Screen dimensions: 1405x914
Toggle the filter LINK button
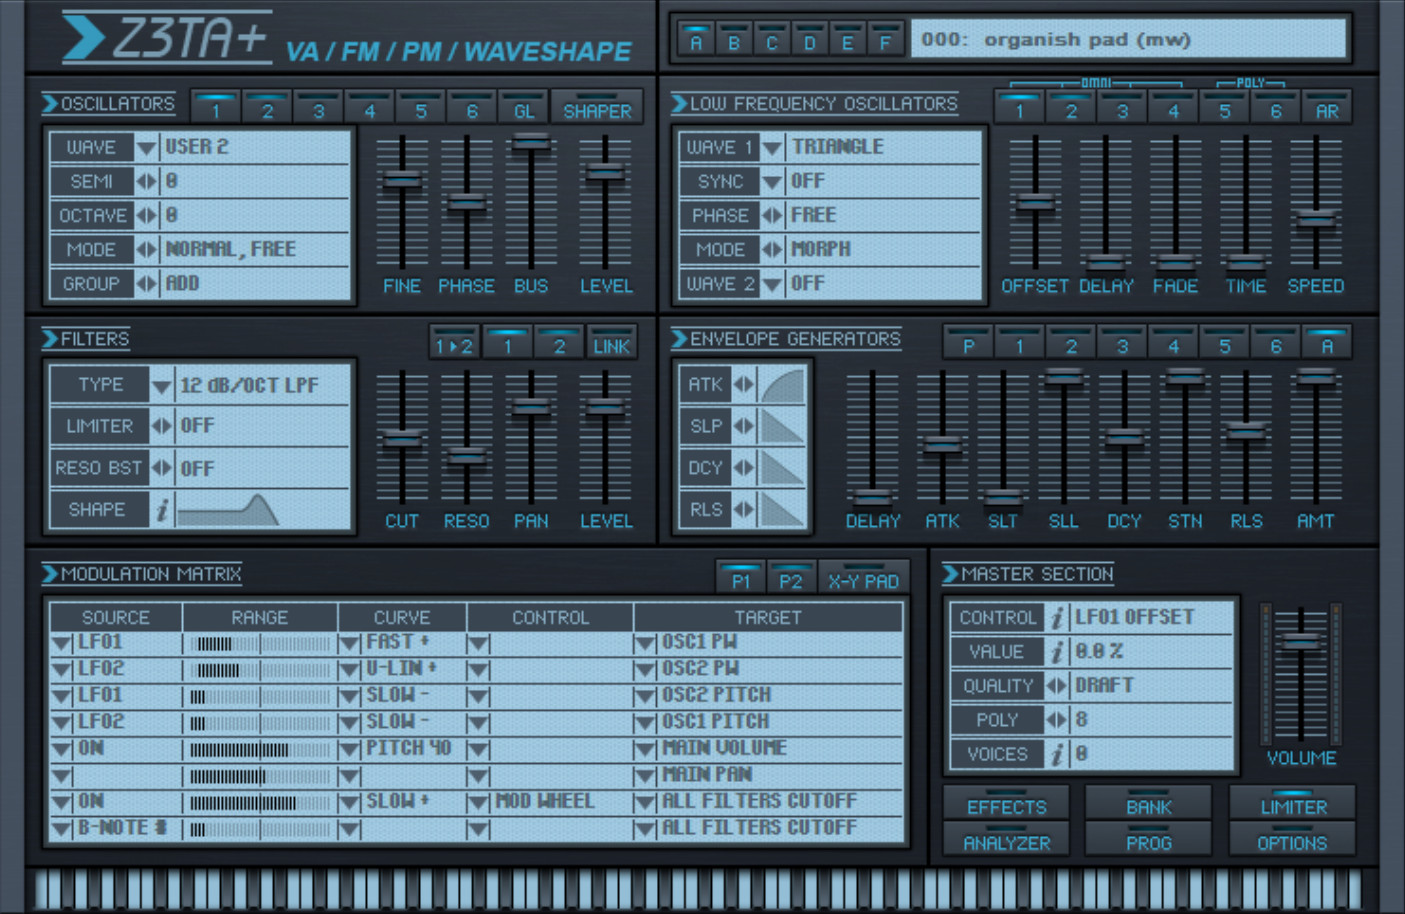(611, 343)
